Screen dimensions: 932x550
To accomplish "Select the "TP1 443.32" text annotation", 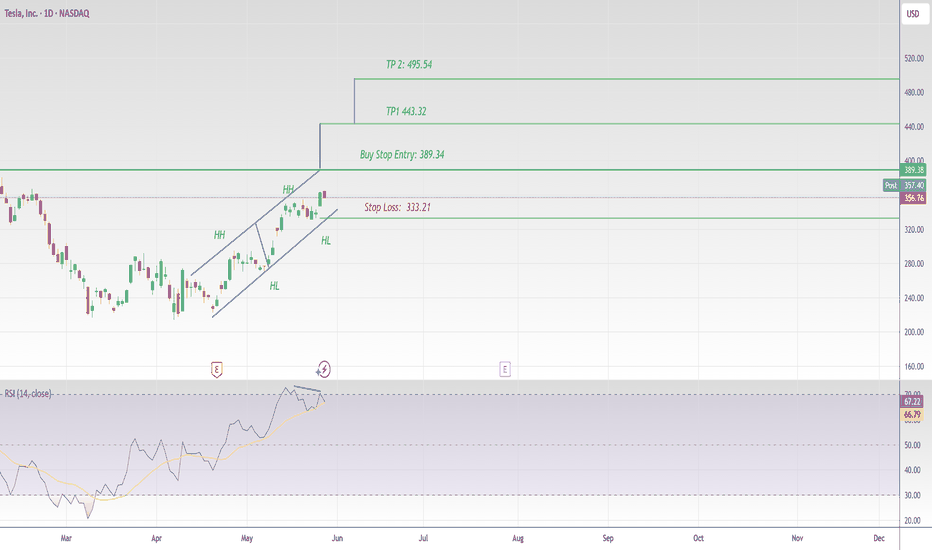I will [406, 111].
